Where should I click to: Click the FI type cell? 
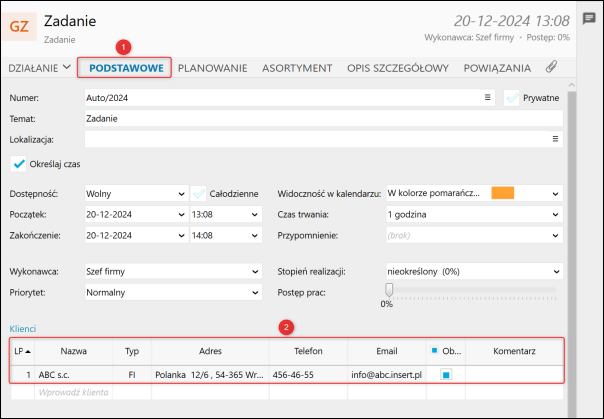point(132,375)
